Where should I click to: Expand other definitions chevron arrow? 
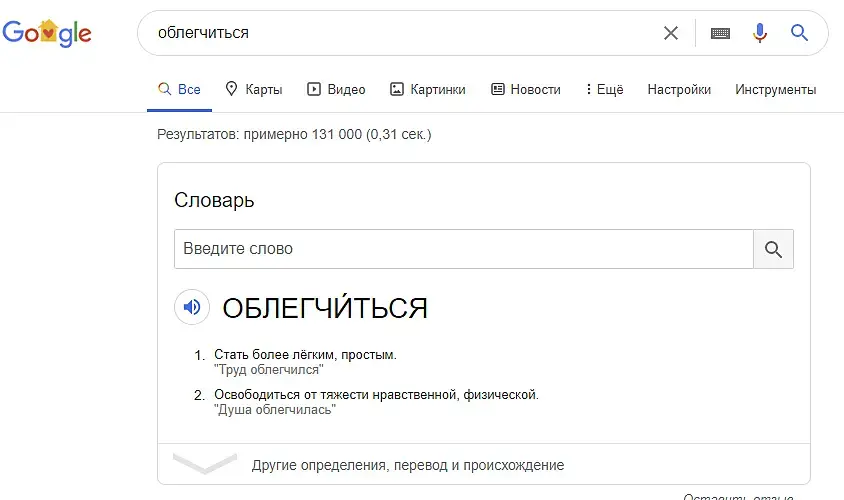pyautogui.click(x=204, y=464)
